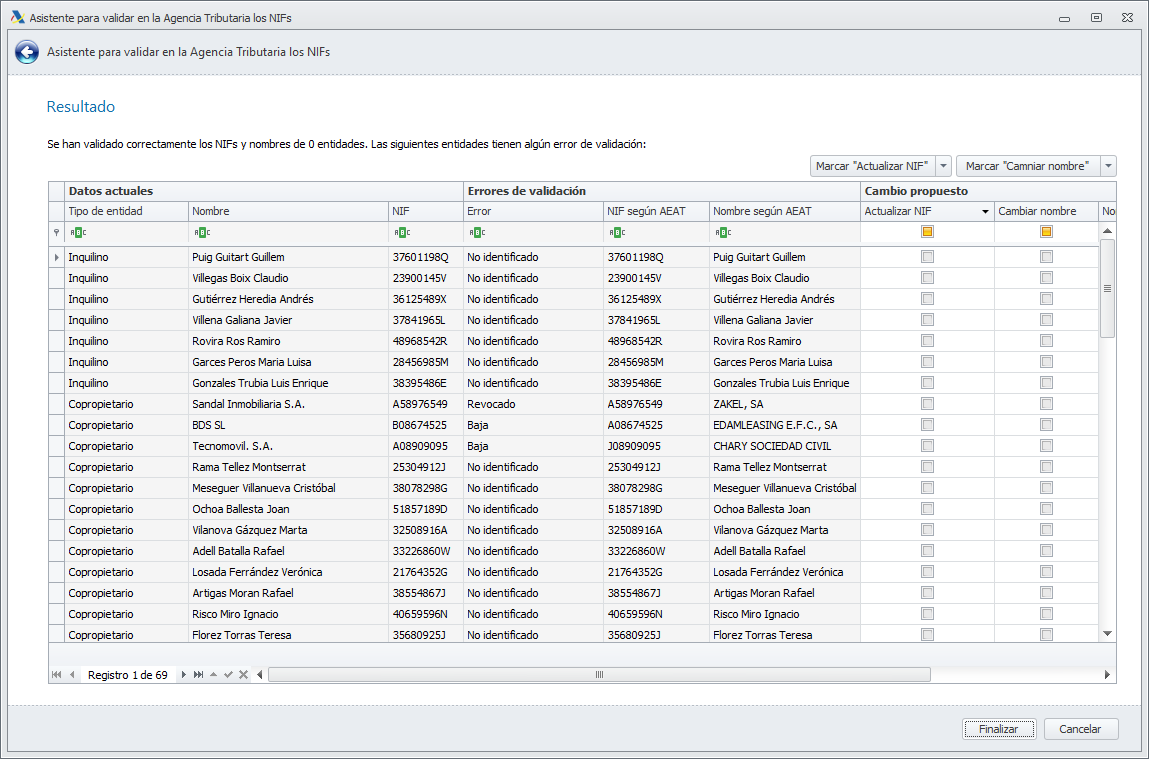
Task: Check Actualizar NIF for Puig Guitart Guillem
Action: pyautogui.click(x=927, y=257)
